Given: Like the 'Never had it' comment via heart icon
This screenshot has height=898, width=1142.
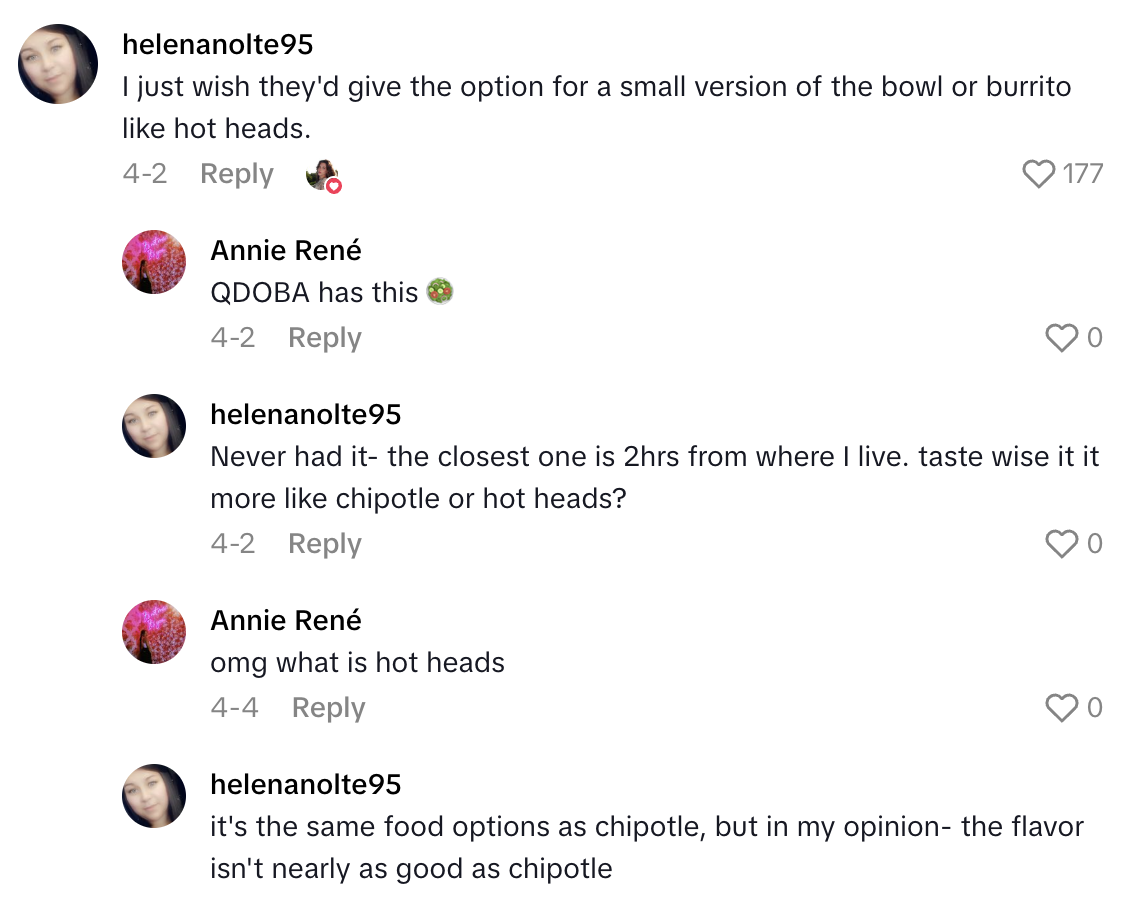Looking at the screenshot, I should tap(1060, 544).
